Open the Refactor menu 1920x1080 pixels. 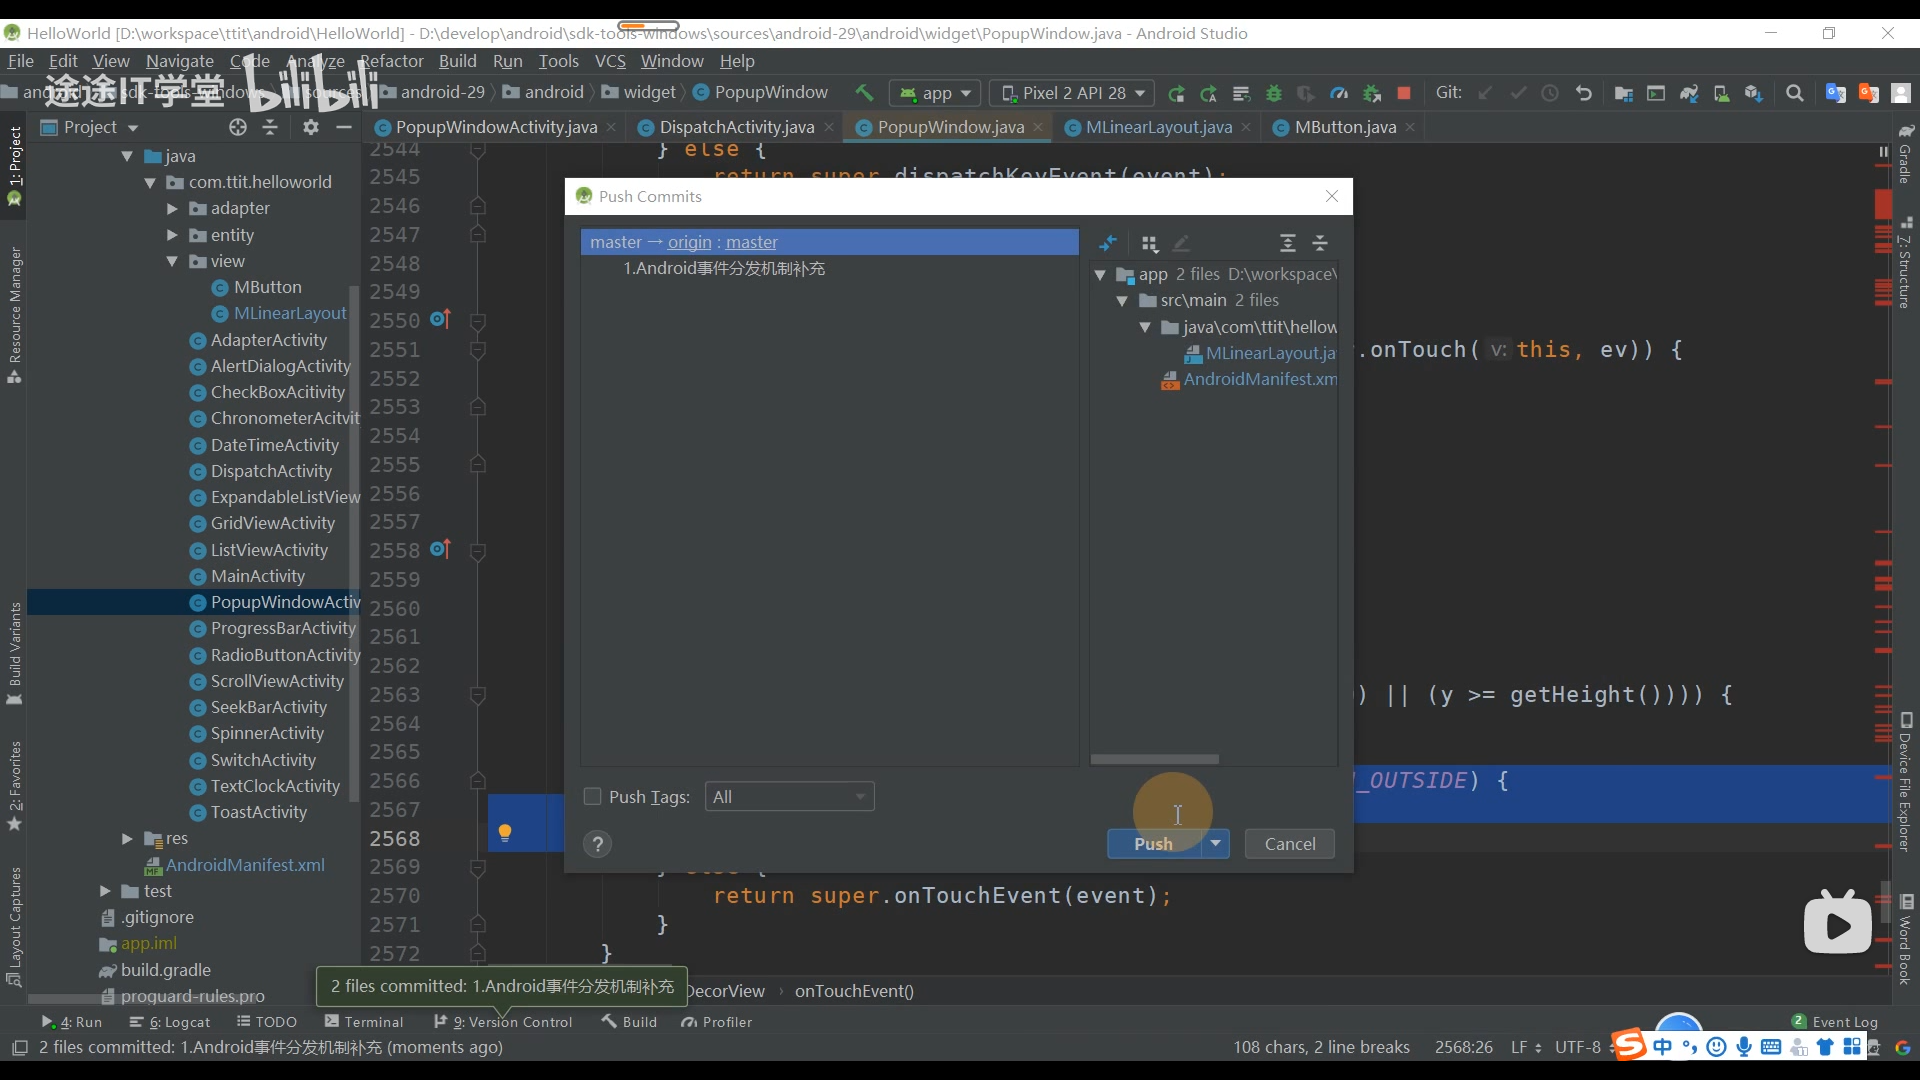coord(392,61)
